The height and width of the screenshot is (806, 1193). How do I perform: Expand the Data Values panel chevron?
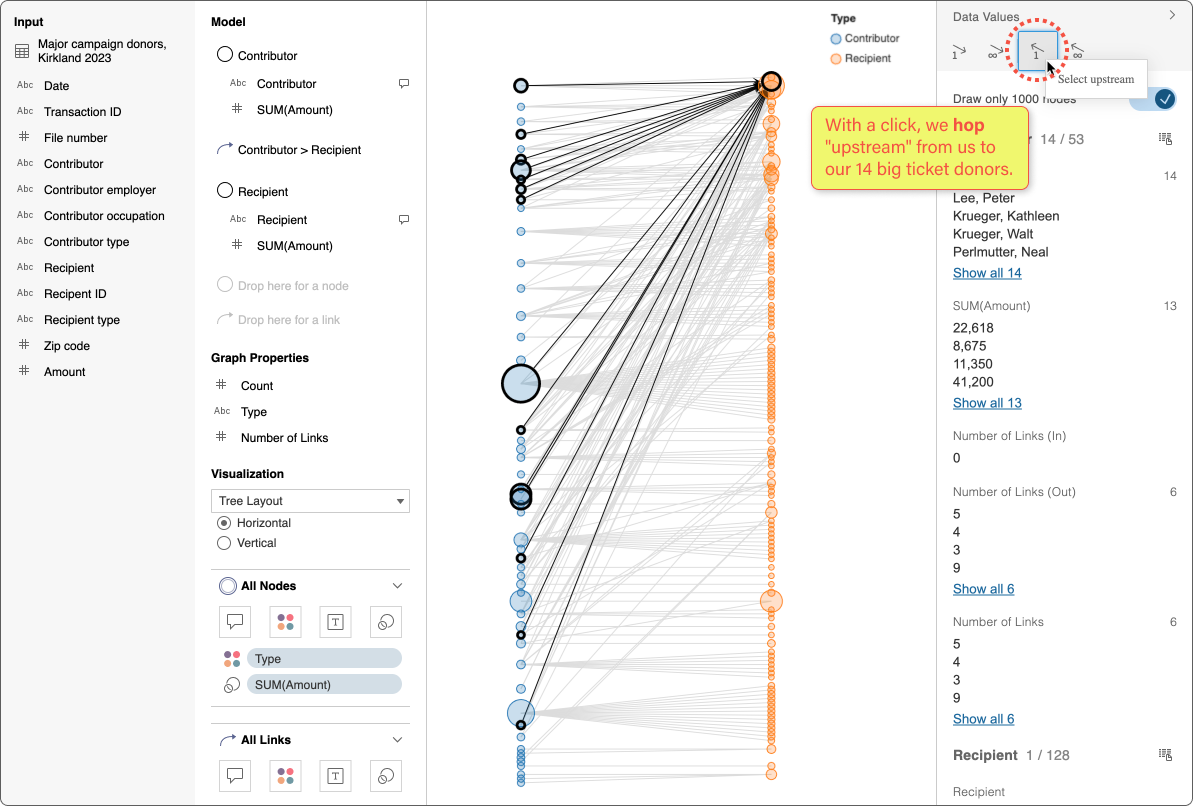pos(1172,15)
